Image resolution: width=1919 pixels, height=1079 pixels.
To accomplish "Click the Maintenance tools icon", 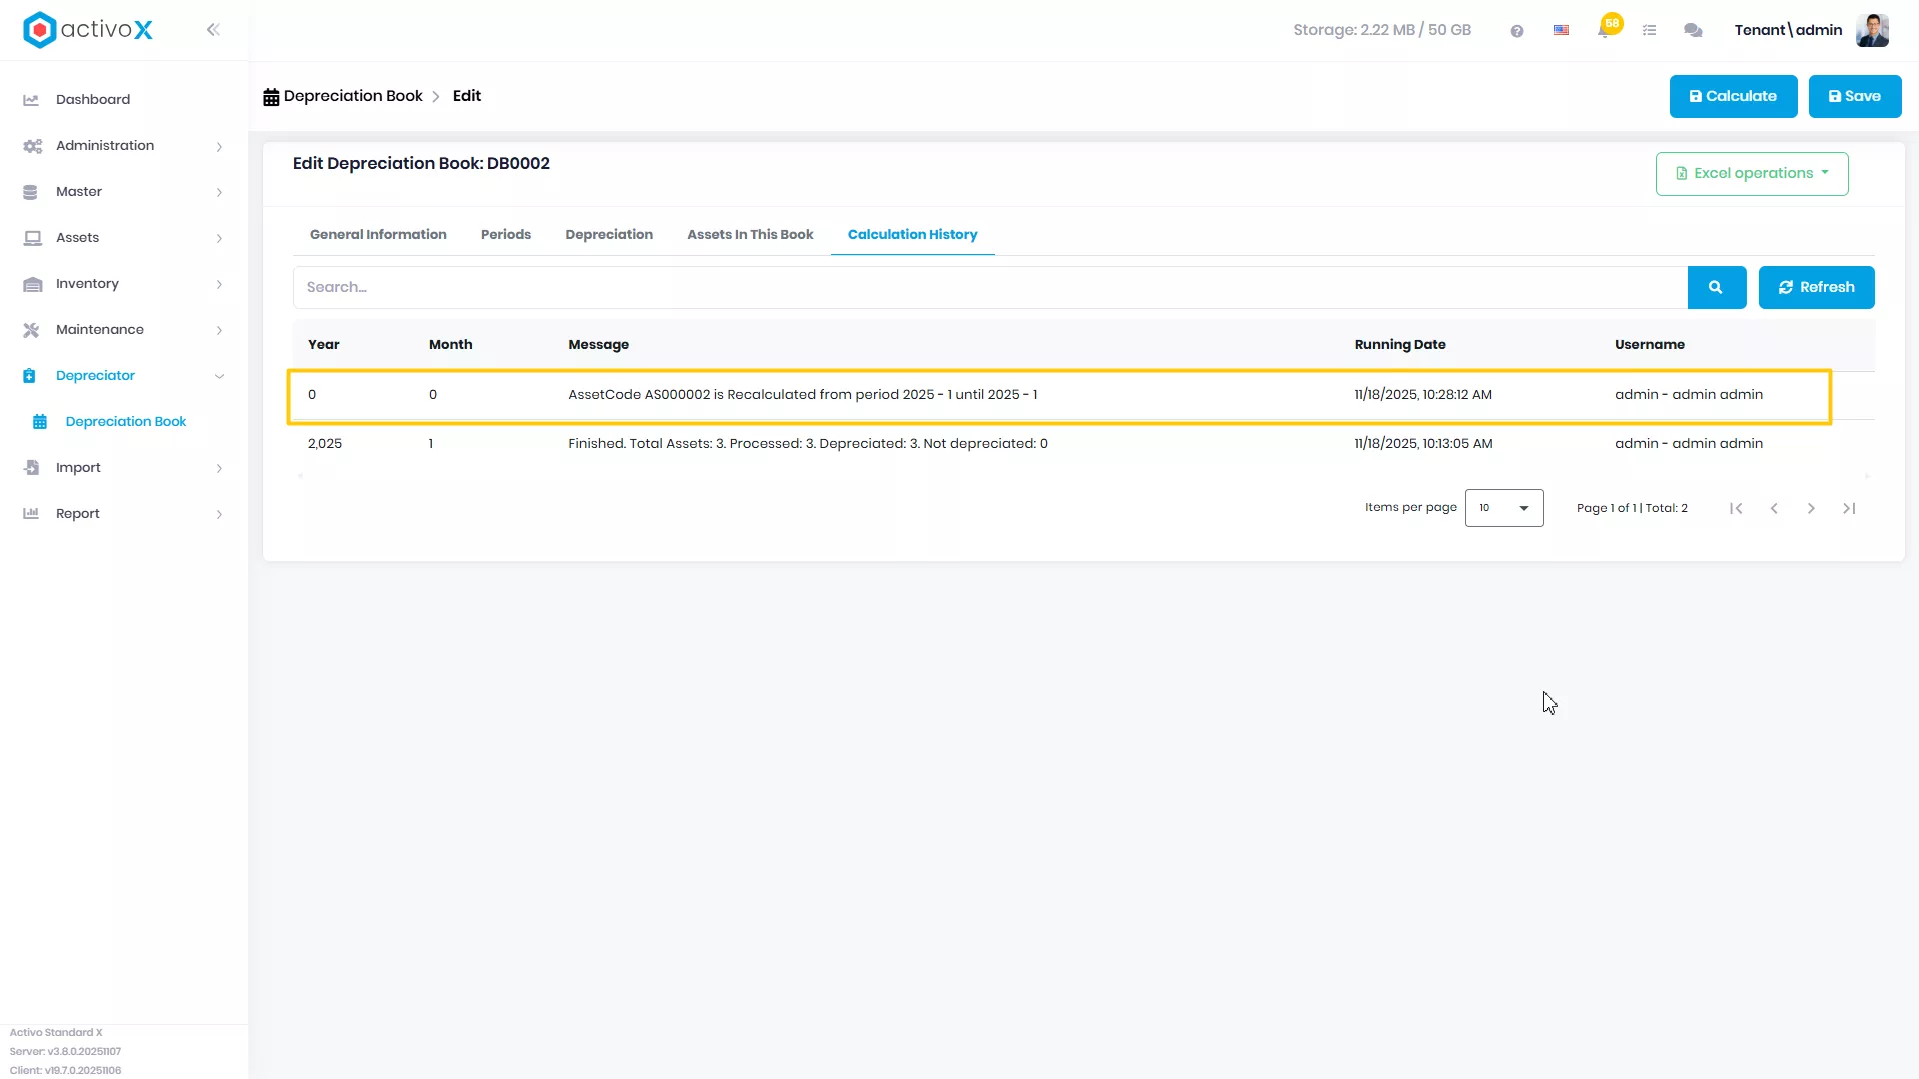I will pos(31,330).
